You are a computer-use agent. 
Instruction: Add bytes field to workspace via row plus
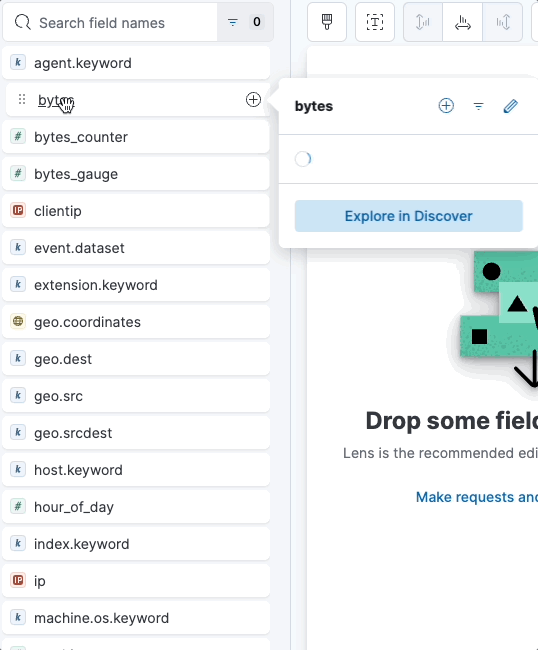(253, 99)
